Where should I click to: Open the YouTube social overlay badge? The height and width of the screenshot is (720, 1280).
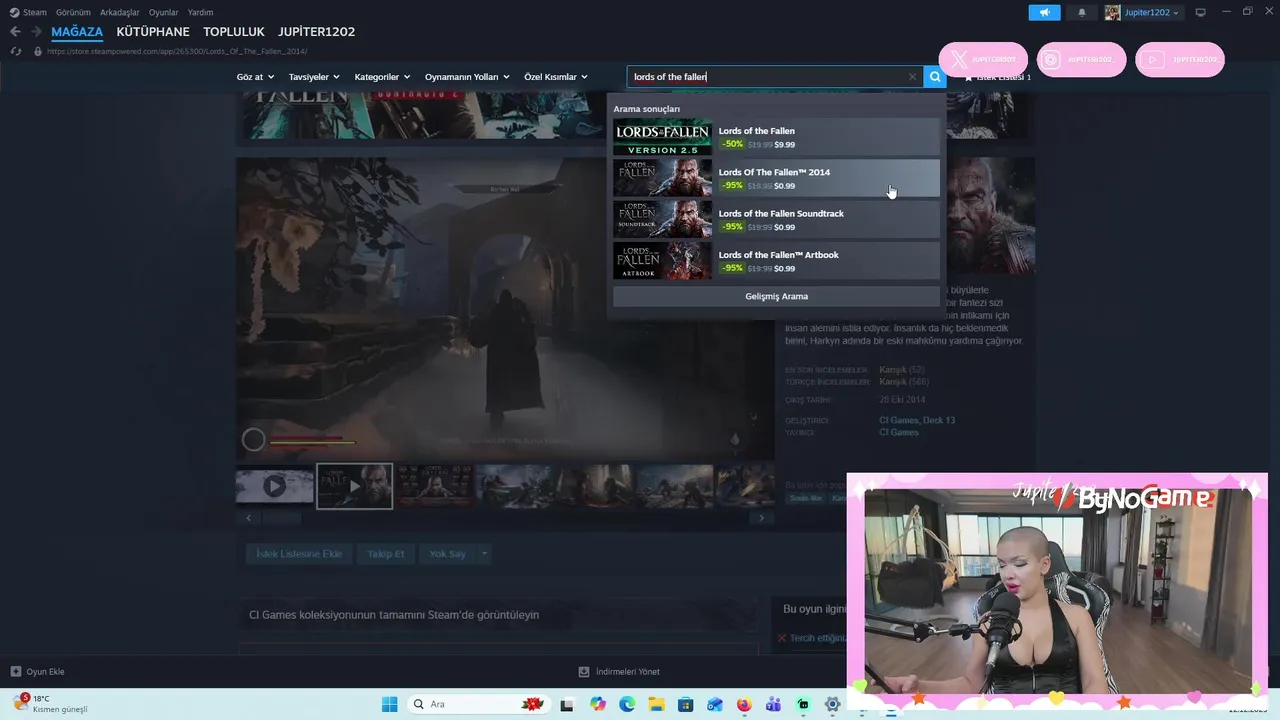[x=1180, y=59]
